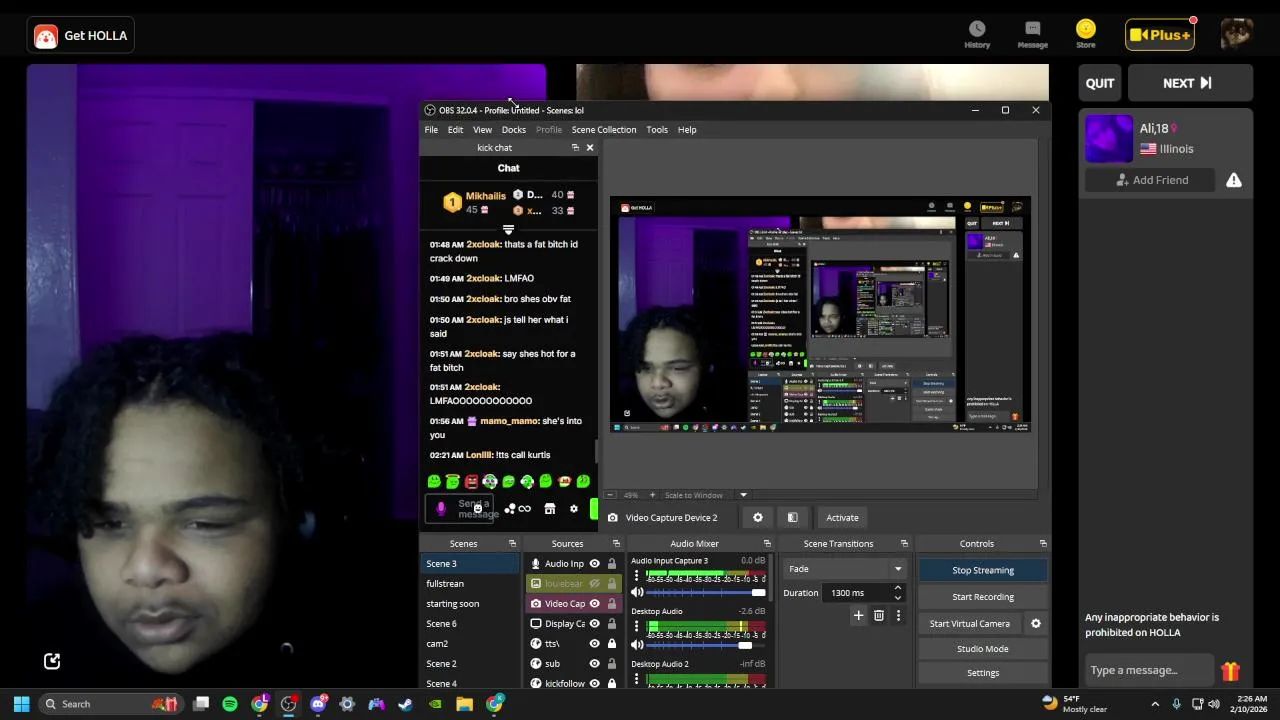Open the OBS Docks menu
Viewport: 1280px width, 720px height.
513,130
